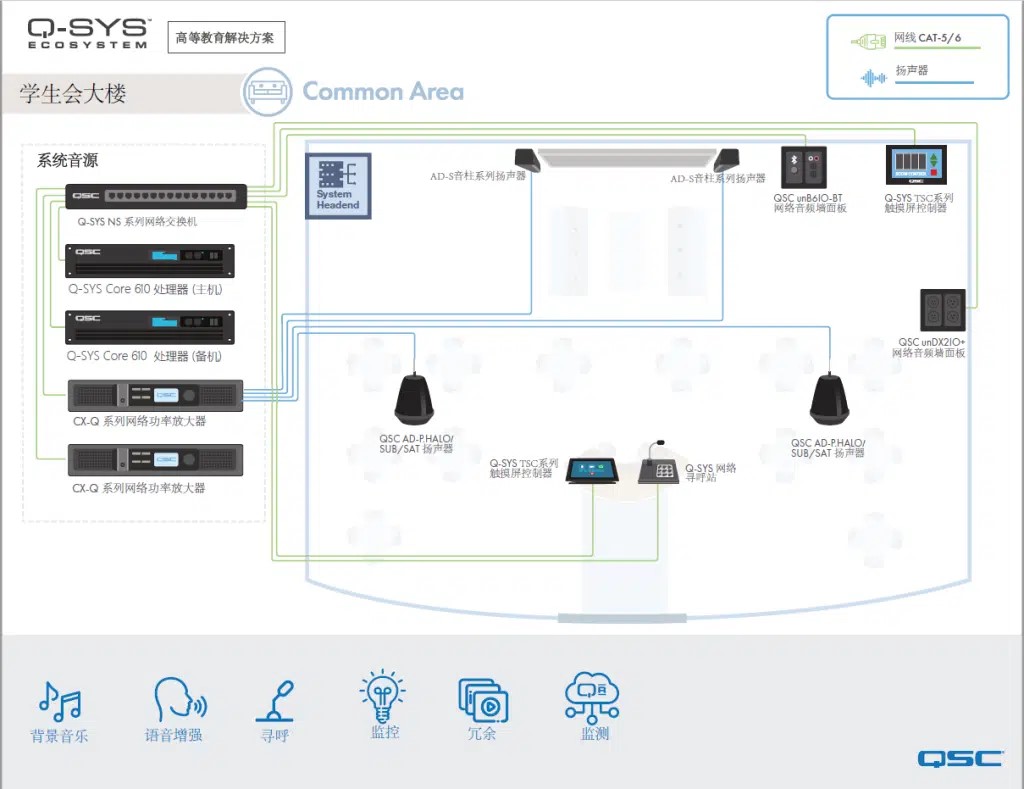The height and width of the screenshot is (789, 1024).
Task: Click the Q-SYS Ecosystem logo
Action: coord(88,33)
